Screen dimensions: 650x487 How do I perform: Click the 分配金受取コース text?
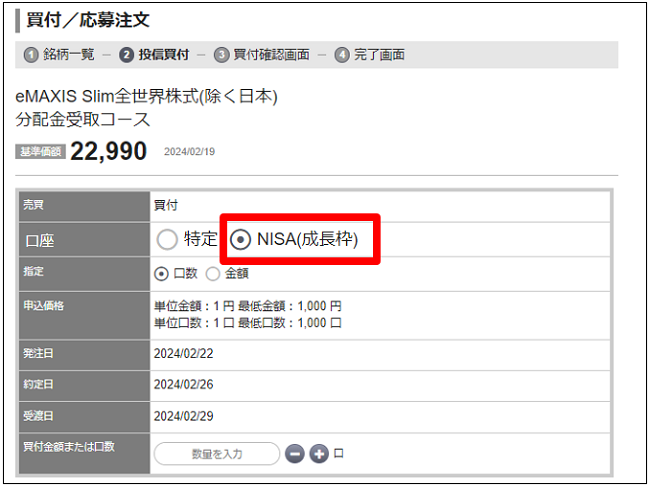point(82,120)
